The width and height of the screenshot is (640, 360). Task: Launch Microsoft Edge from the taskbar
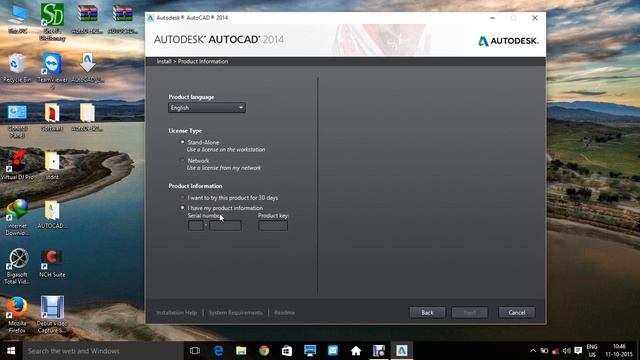point(218,351)
